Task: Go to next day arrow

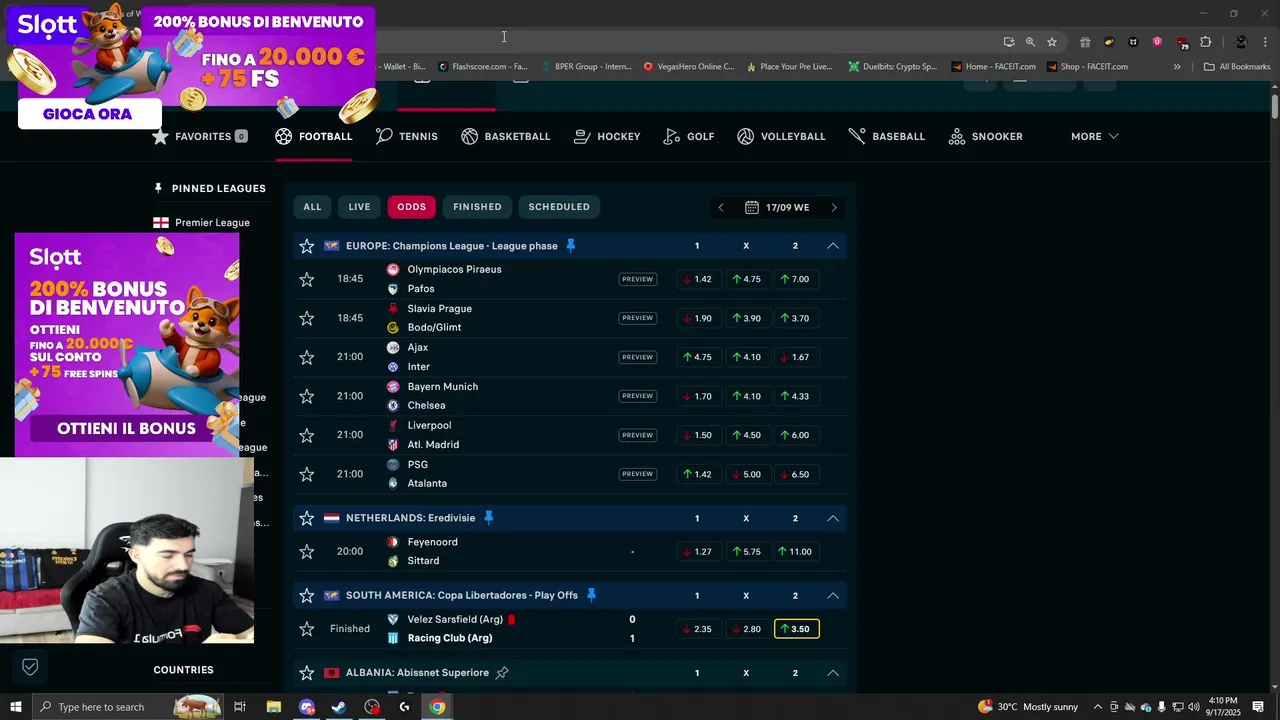Action: click(x=834, y=207)
